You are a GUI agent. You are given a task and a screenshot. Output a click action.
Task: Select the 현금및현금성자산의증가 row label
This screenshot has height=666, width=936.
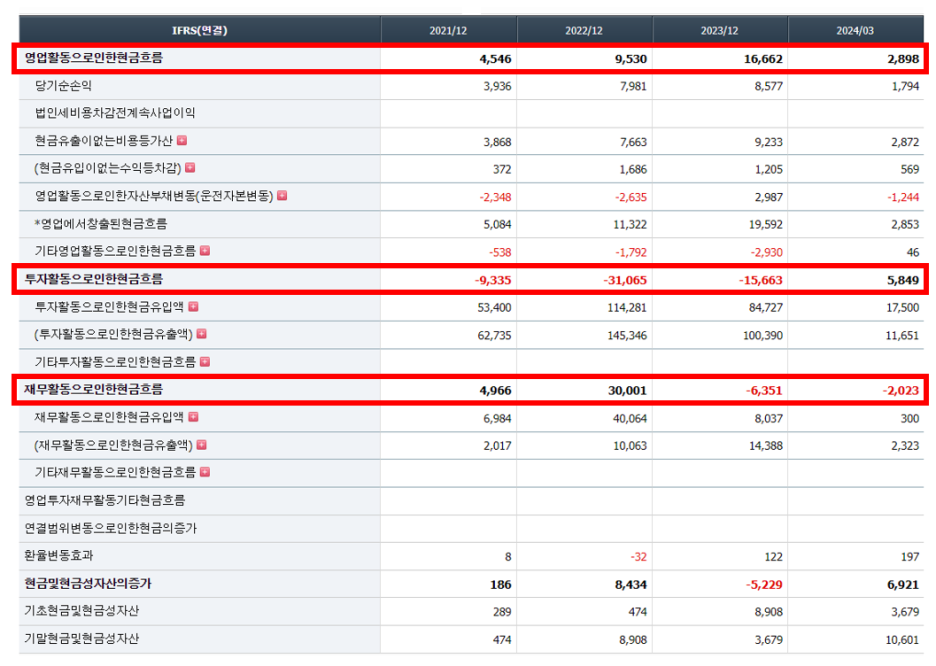pyautogui.click(x=88, y=583)
